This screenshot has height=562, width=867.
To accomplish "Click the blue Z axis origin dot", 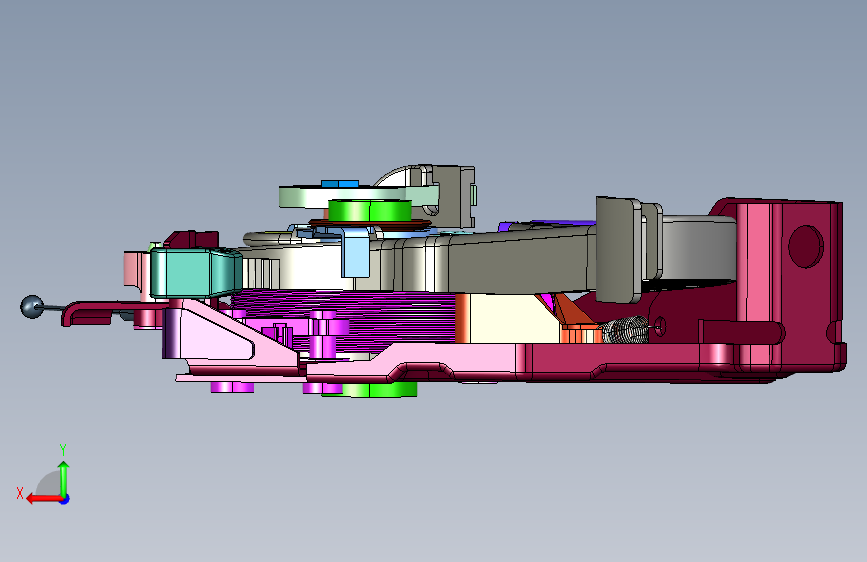I will click(65, 499).
